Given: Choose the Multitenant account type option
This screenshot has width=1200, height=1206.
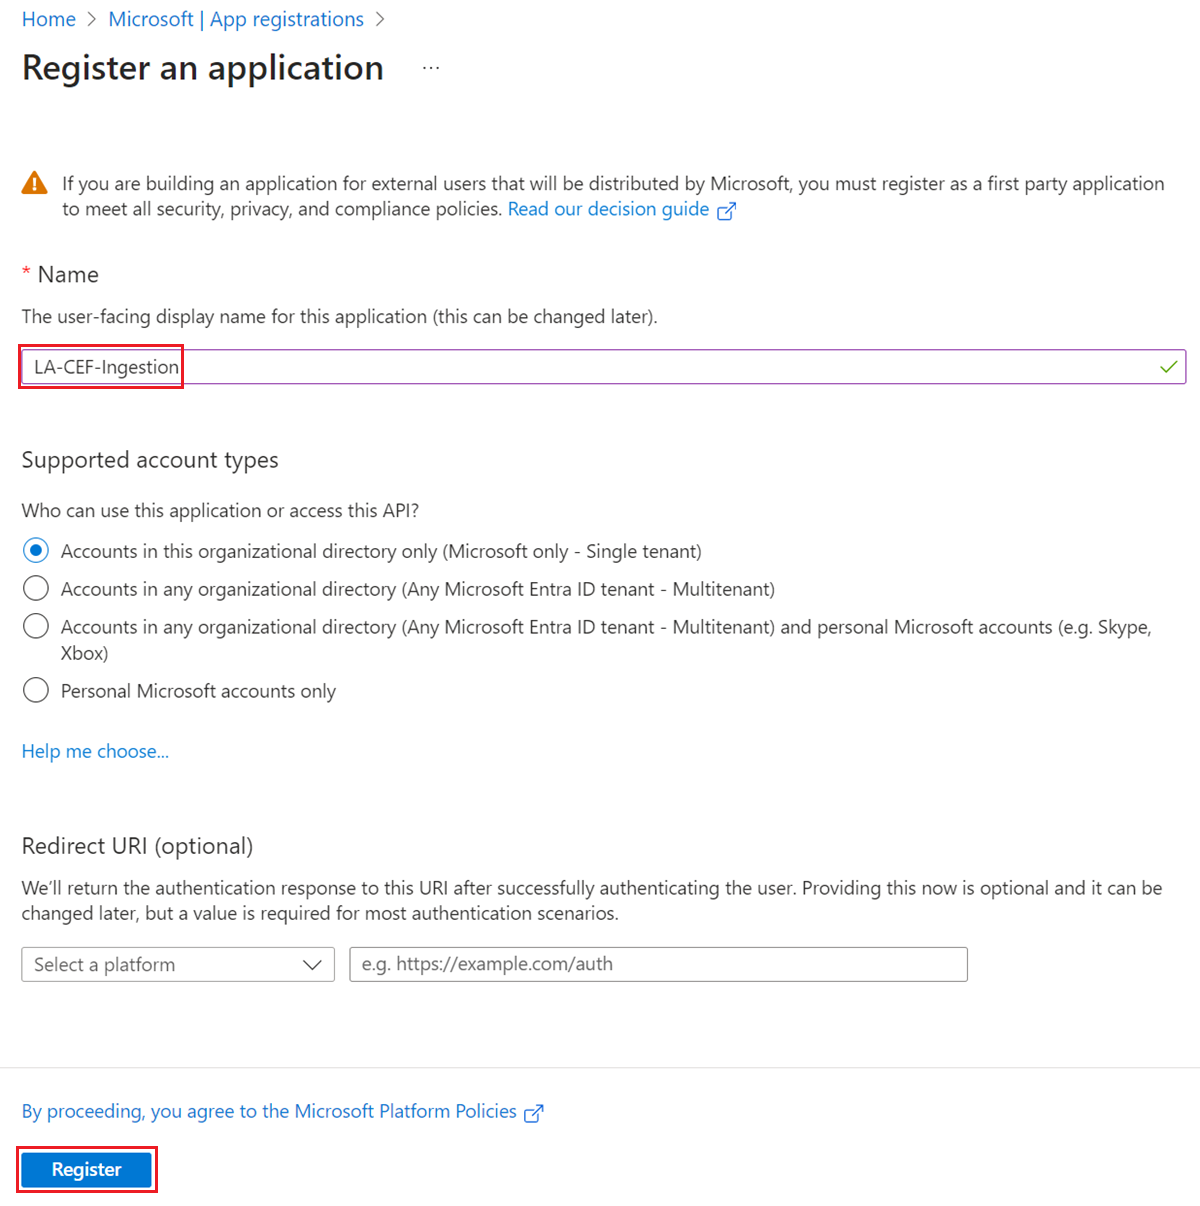Looking at the screenshot, I should (36, 588).
